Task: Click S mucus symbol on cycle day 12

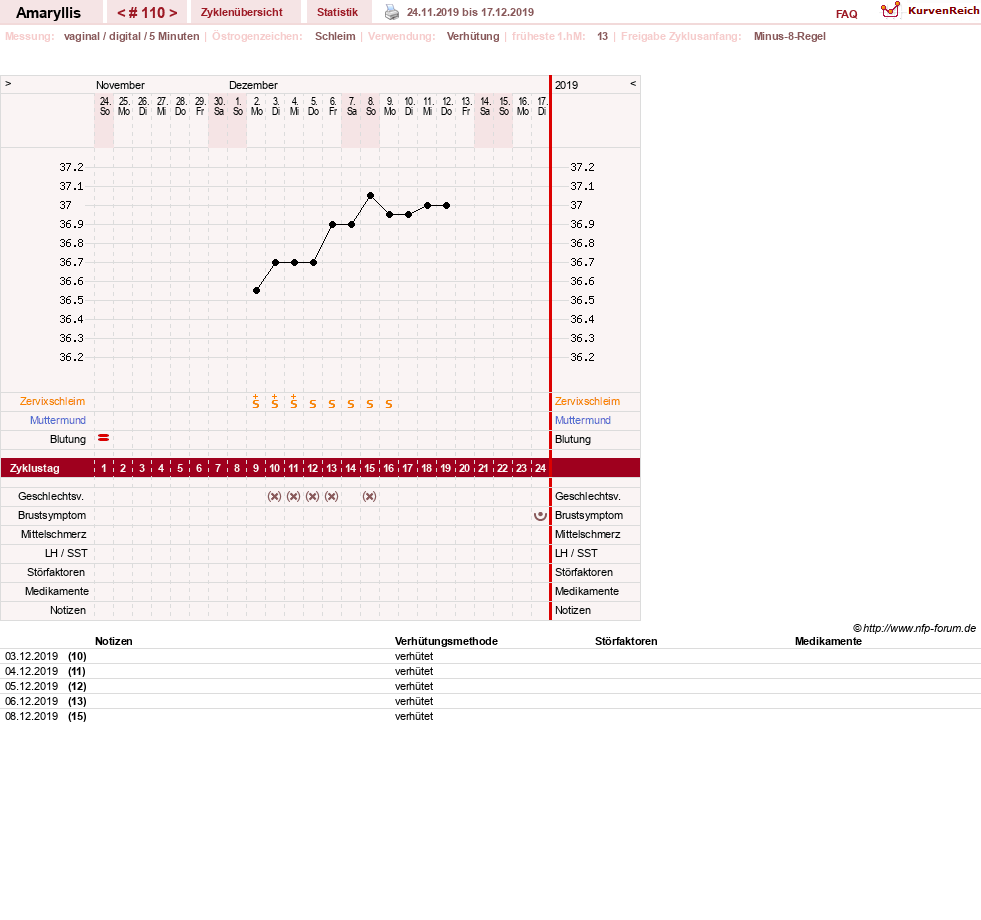Action: (x=313, y=404)
